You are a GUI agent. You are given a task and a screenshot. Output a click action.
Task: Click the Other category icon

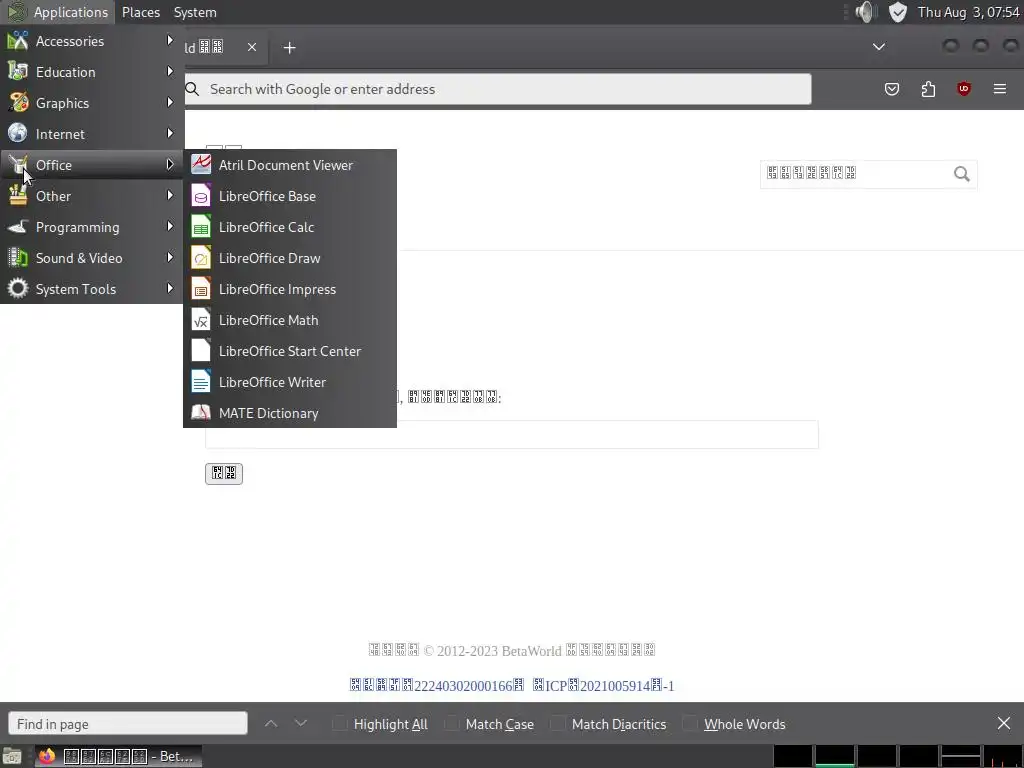(18, 195)
